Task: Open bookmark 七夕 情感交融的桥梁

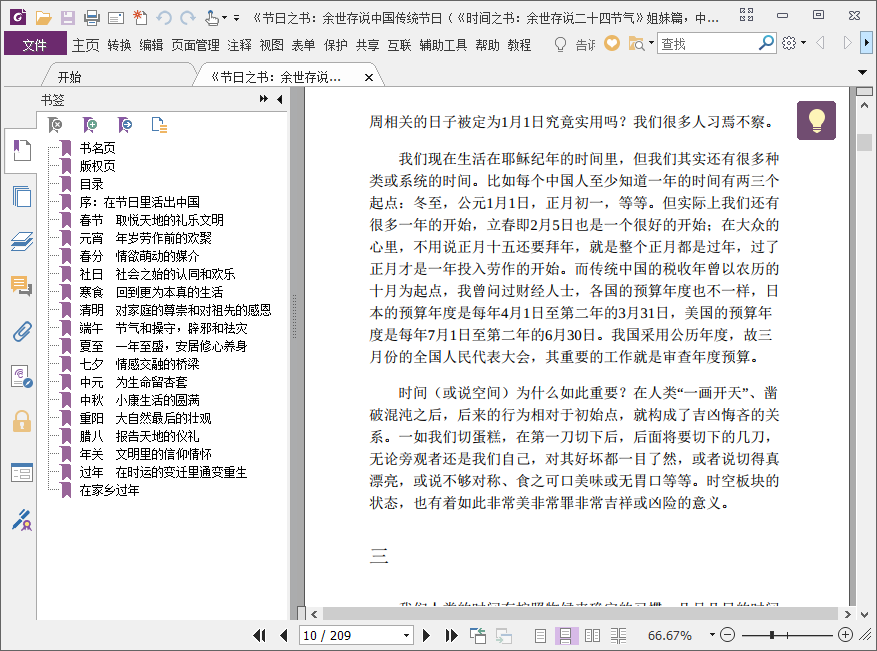Action: click(x=139, y=364)
